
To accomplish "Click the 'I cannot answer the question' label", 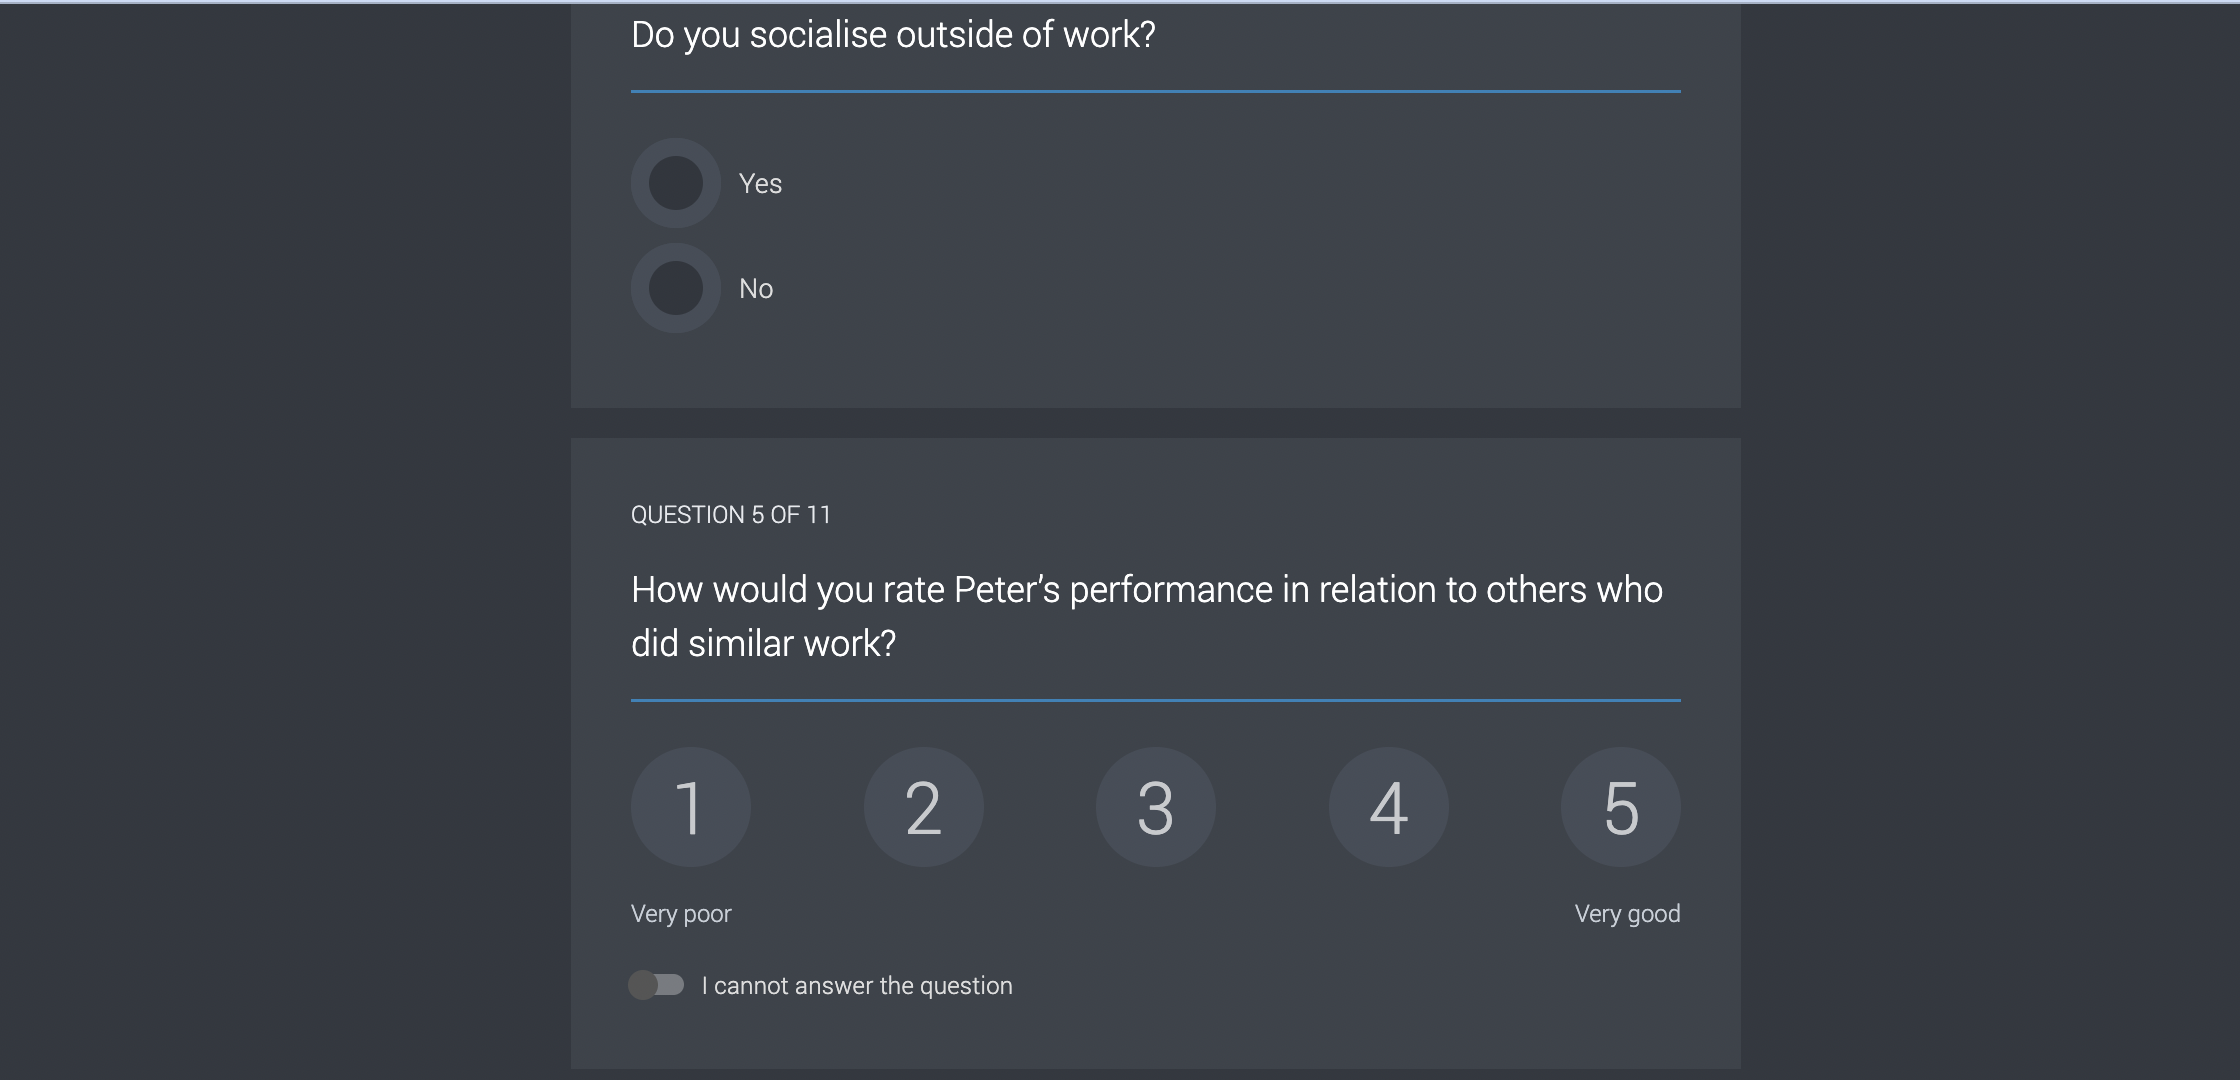I will [x=857, y=985].
